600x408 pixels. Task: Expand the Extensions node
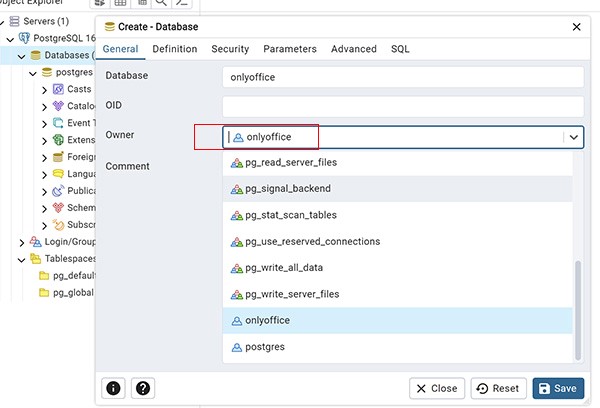(x=44, y=141)
